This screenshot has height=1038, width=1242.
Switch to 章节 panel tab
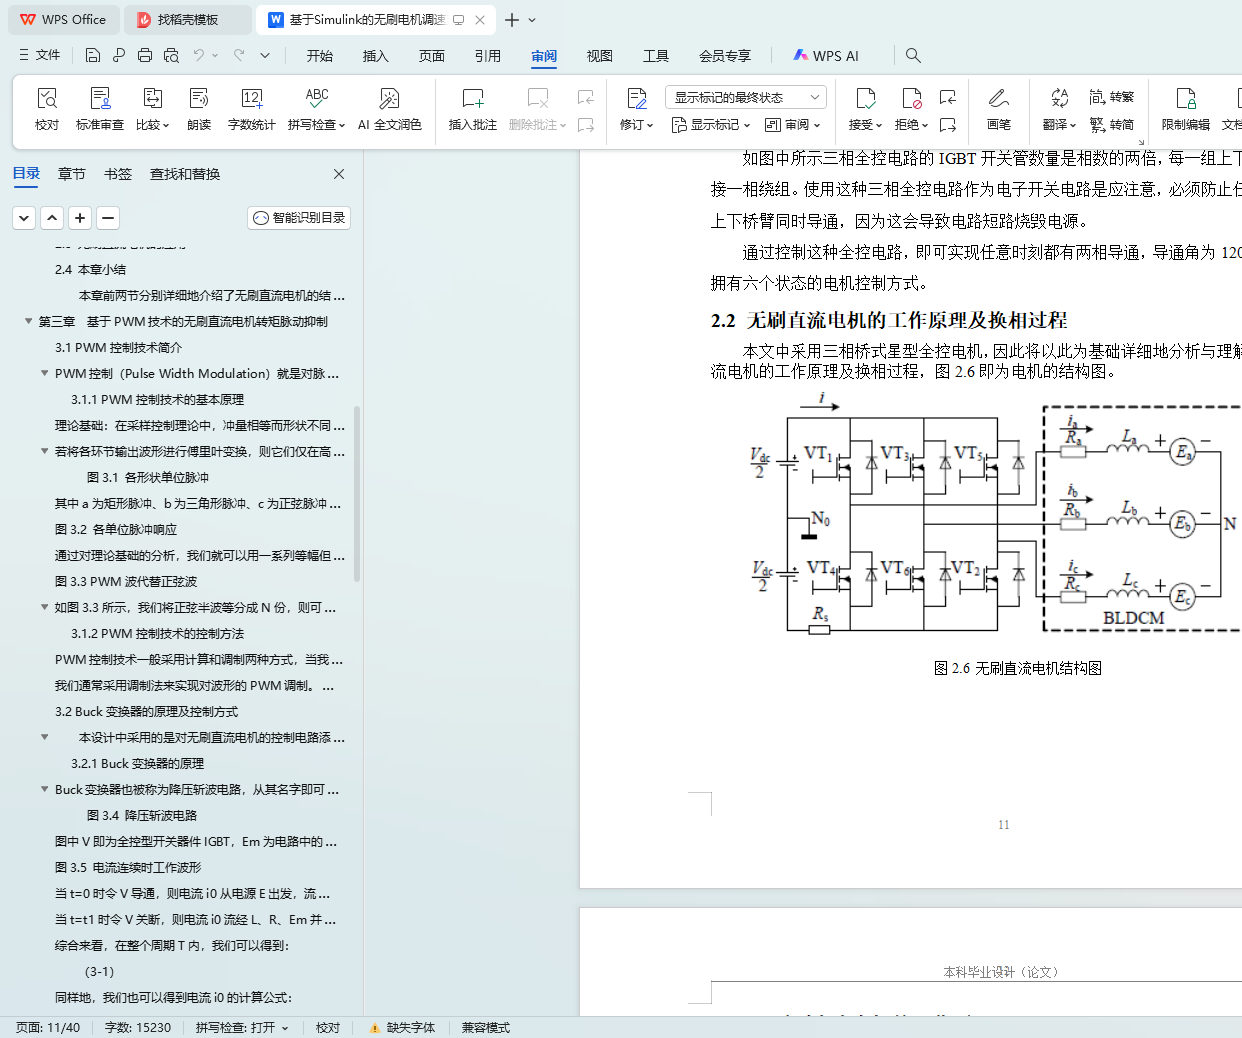(x=72, y=174)
